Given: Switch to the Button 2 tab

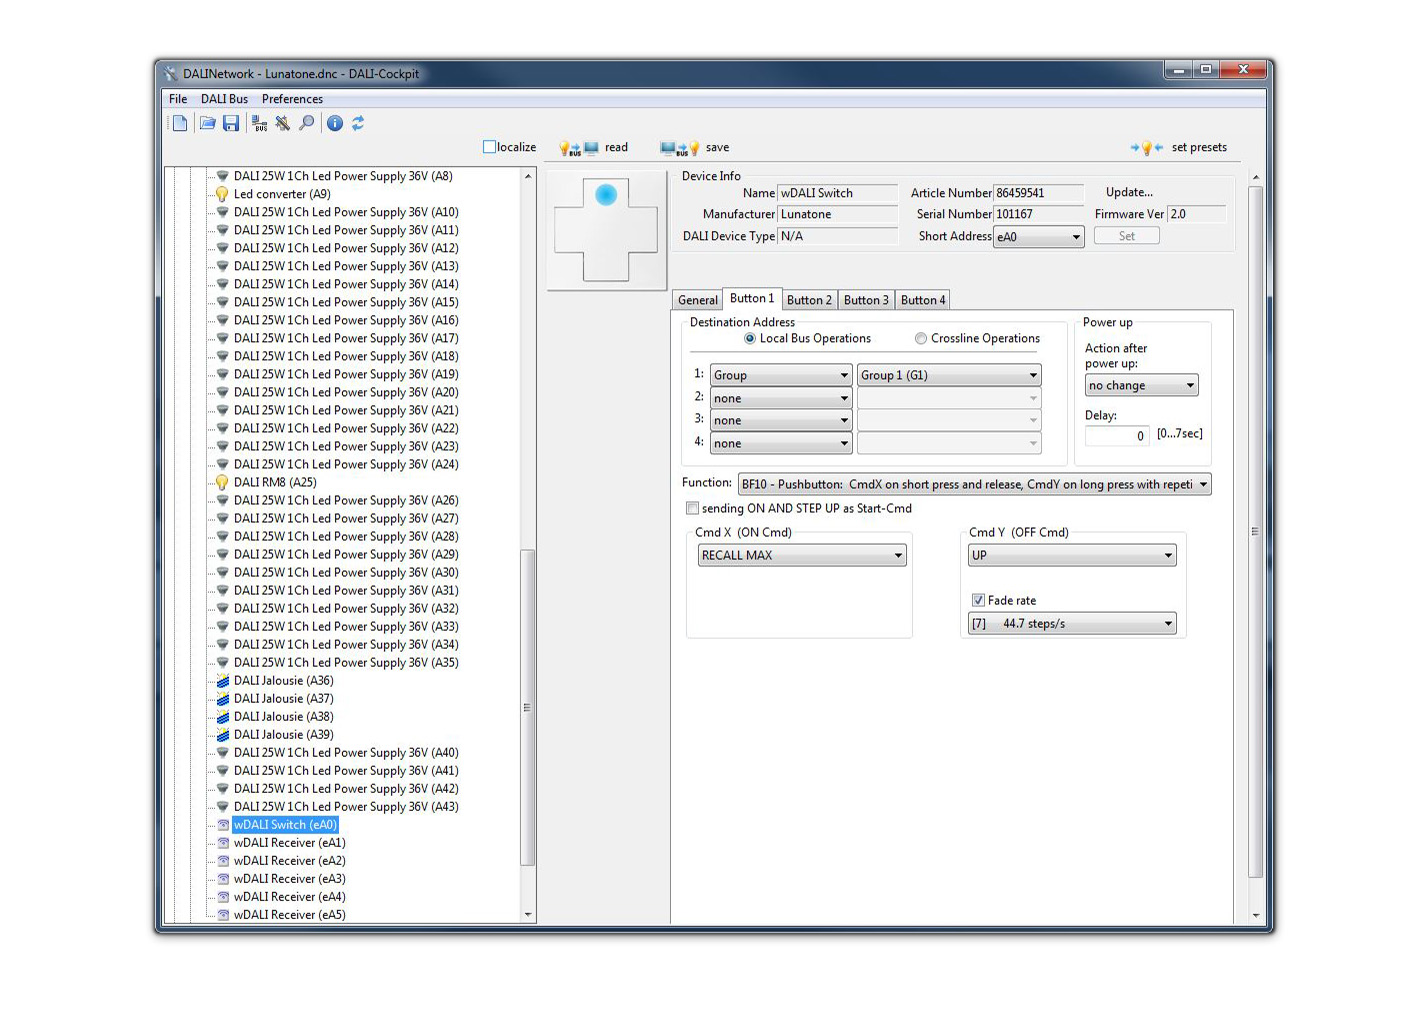Looking at the screenshot, I should click(809, 300).
